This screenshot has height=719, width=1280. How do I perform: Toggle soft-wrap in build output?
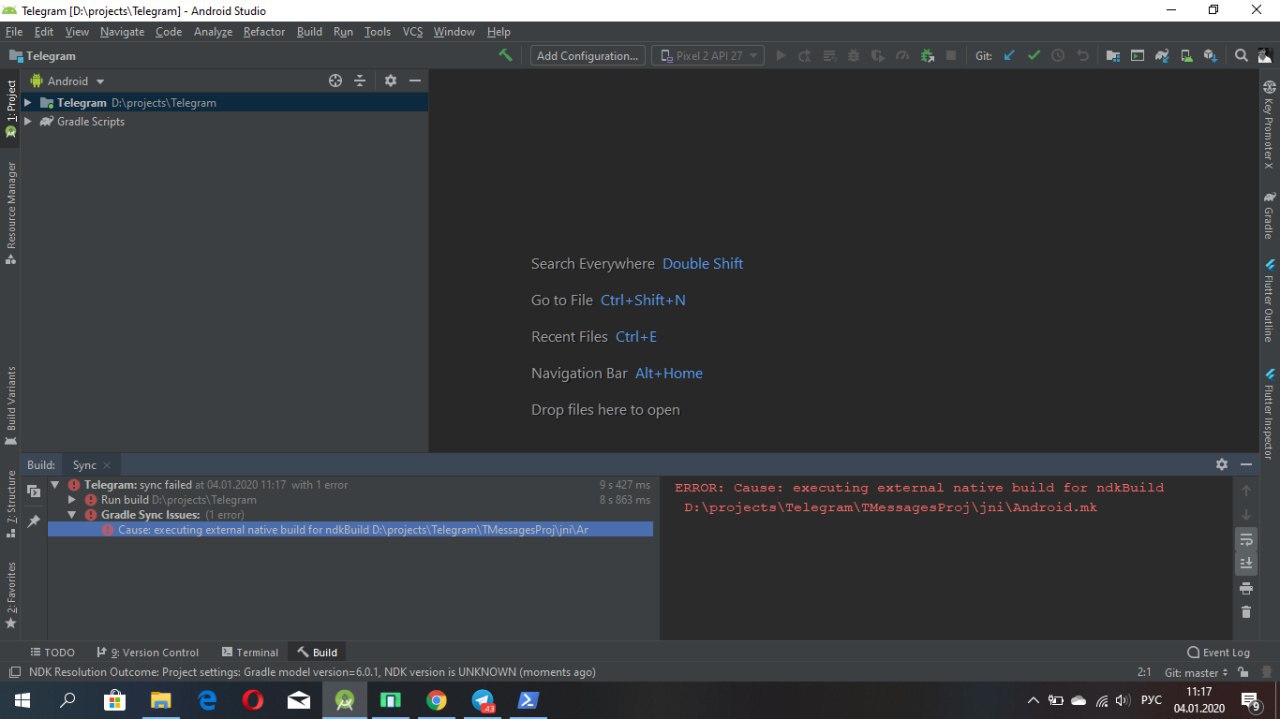pyautogui.click(x=1246, y=540)
